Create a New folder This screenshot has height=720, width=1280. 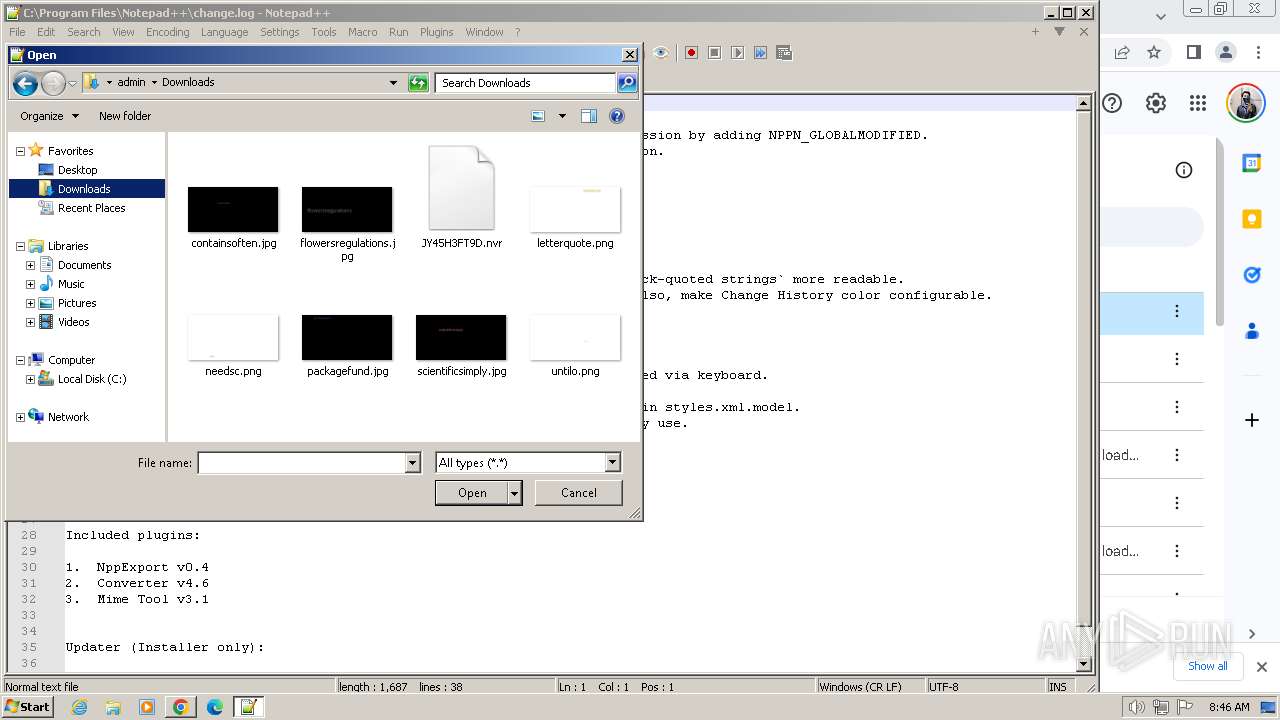[125, 116]
